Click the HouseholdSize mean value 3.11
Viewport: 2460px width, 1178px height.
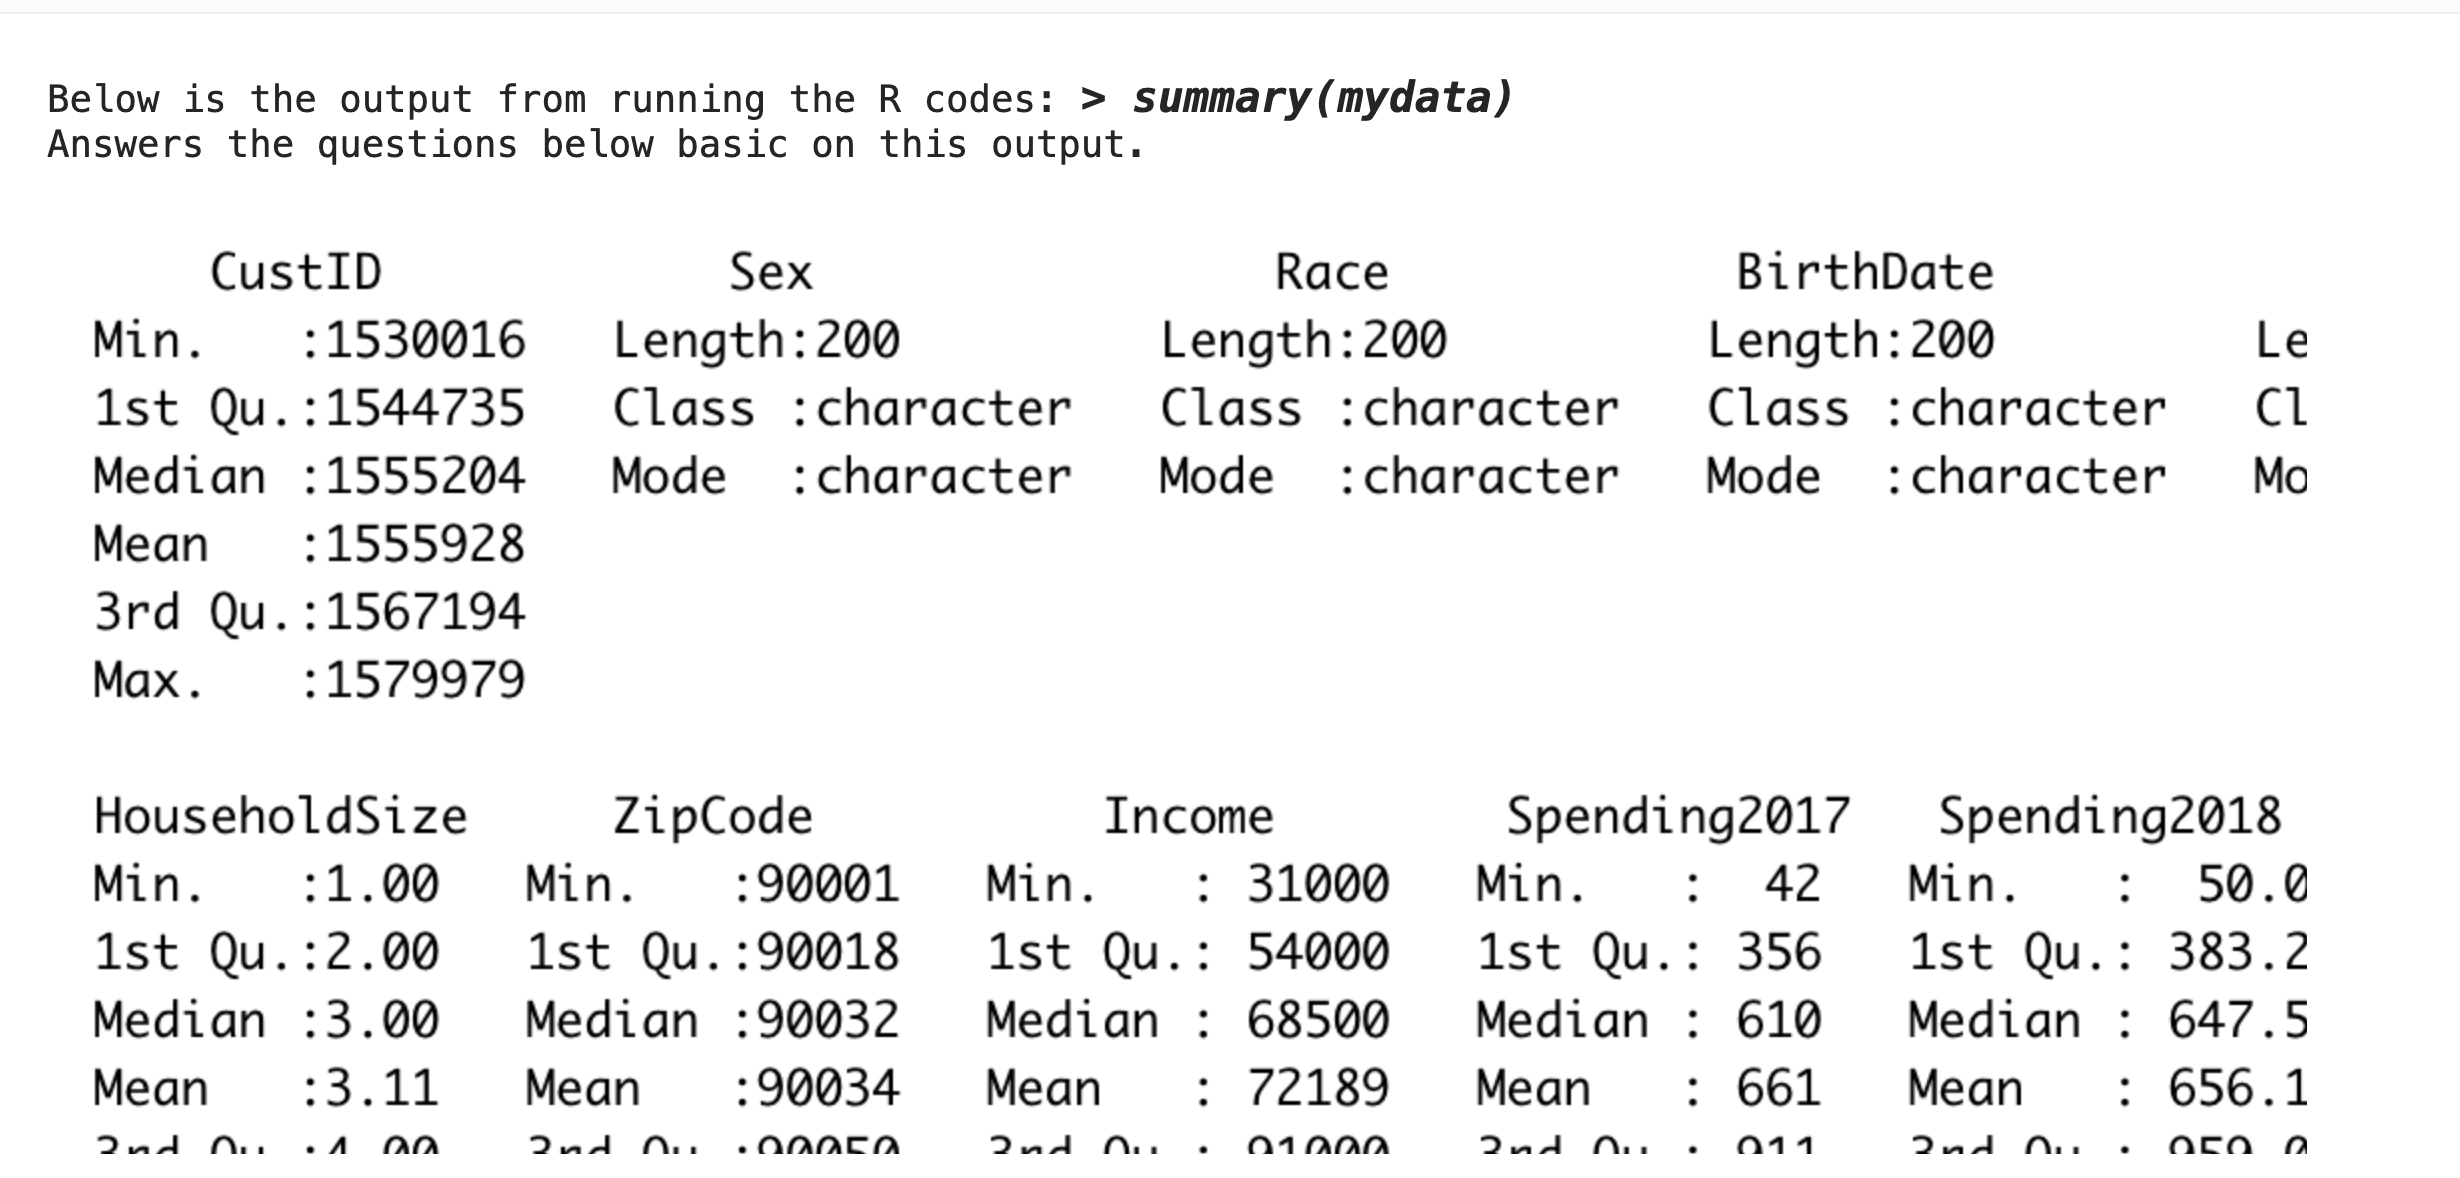[x=382, y=1089]
